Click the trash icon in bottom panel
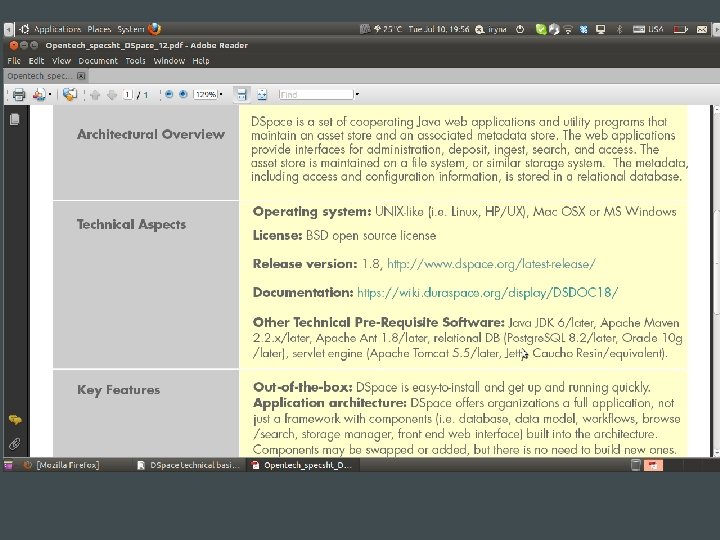The height and width of the screenshot is (540, 720). (x=636, y=465)
